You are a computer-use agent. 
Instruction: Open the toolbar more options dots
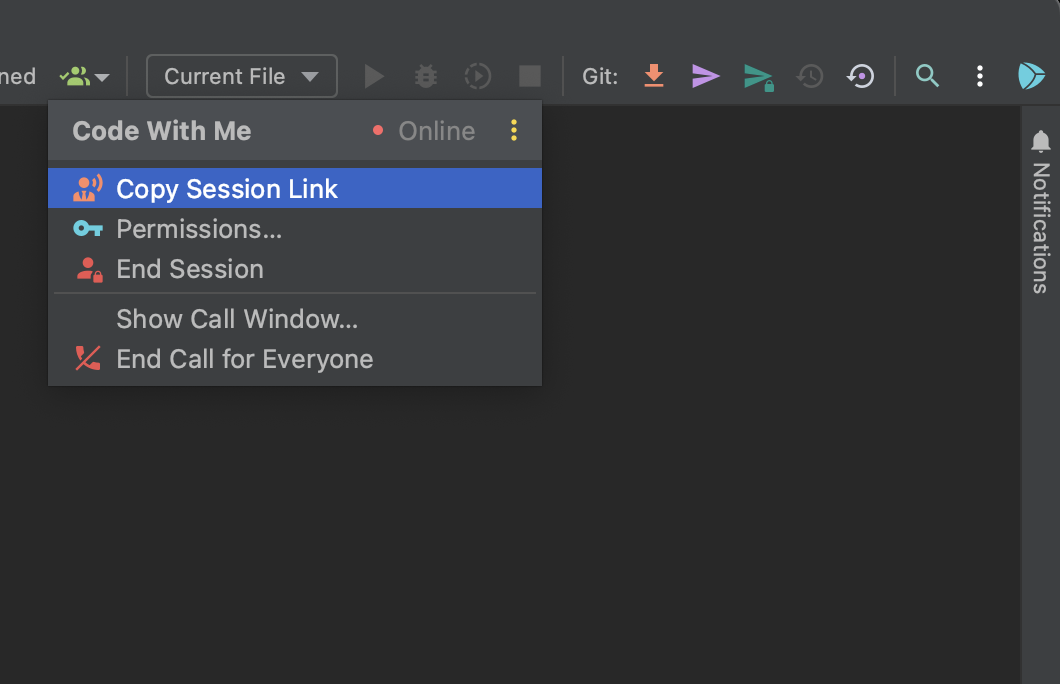click(980, 76)
